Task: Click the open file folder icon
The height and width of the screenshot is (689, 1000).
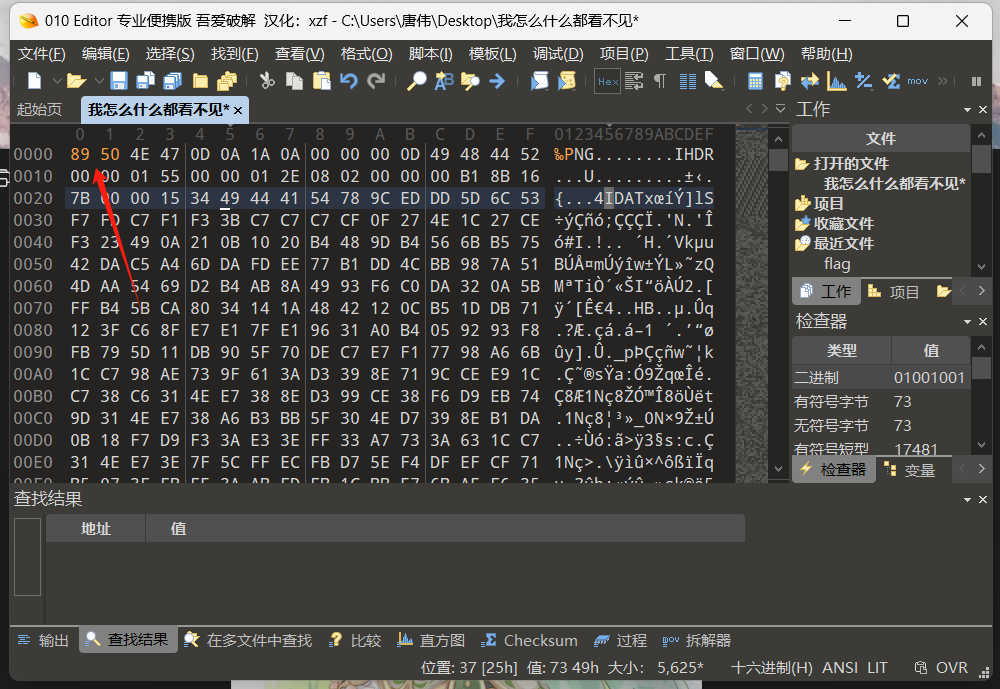Action: [x=77, y=81]
